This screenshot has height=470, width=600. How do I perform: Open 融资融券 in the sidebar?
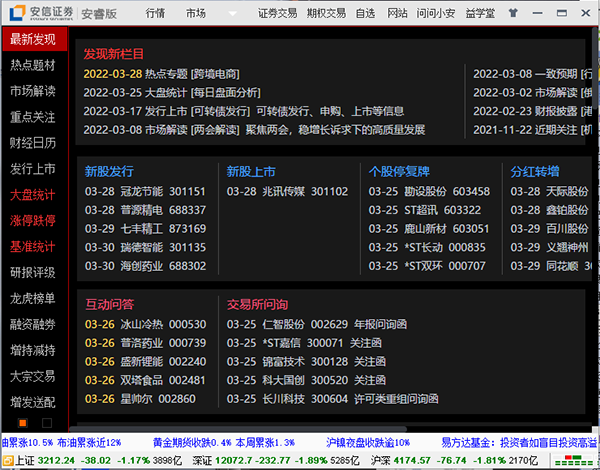(33, 324)
